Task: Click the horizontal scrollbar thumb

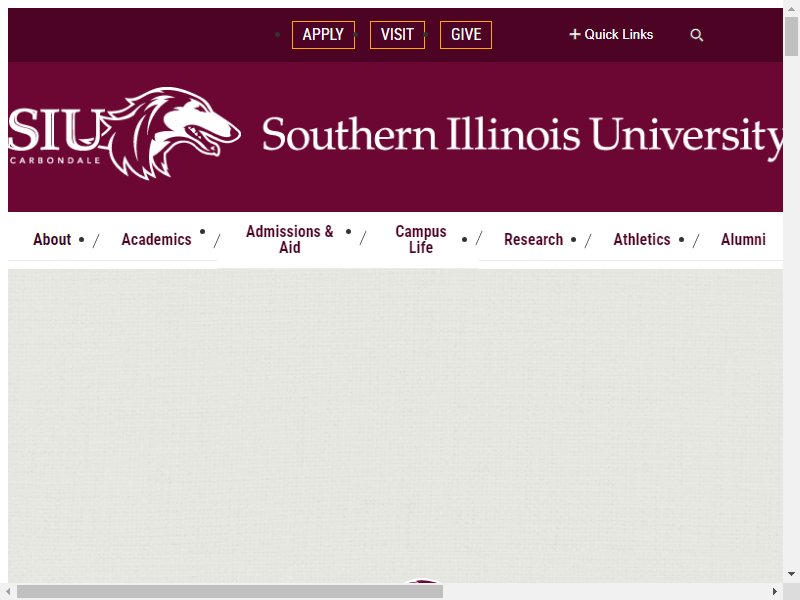Action: point(230,592)
